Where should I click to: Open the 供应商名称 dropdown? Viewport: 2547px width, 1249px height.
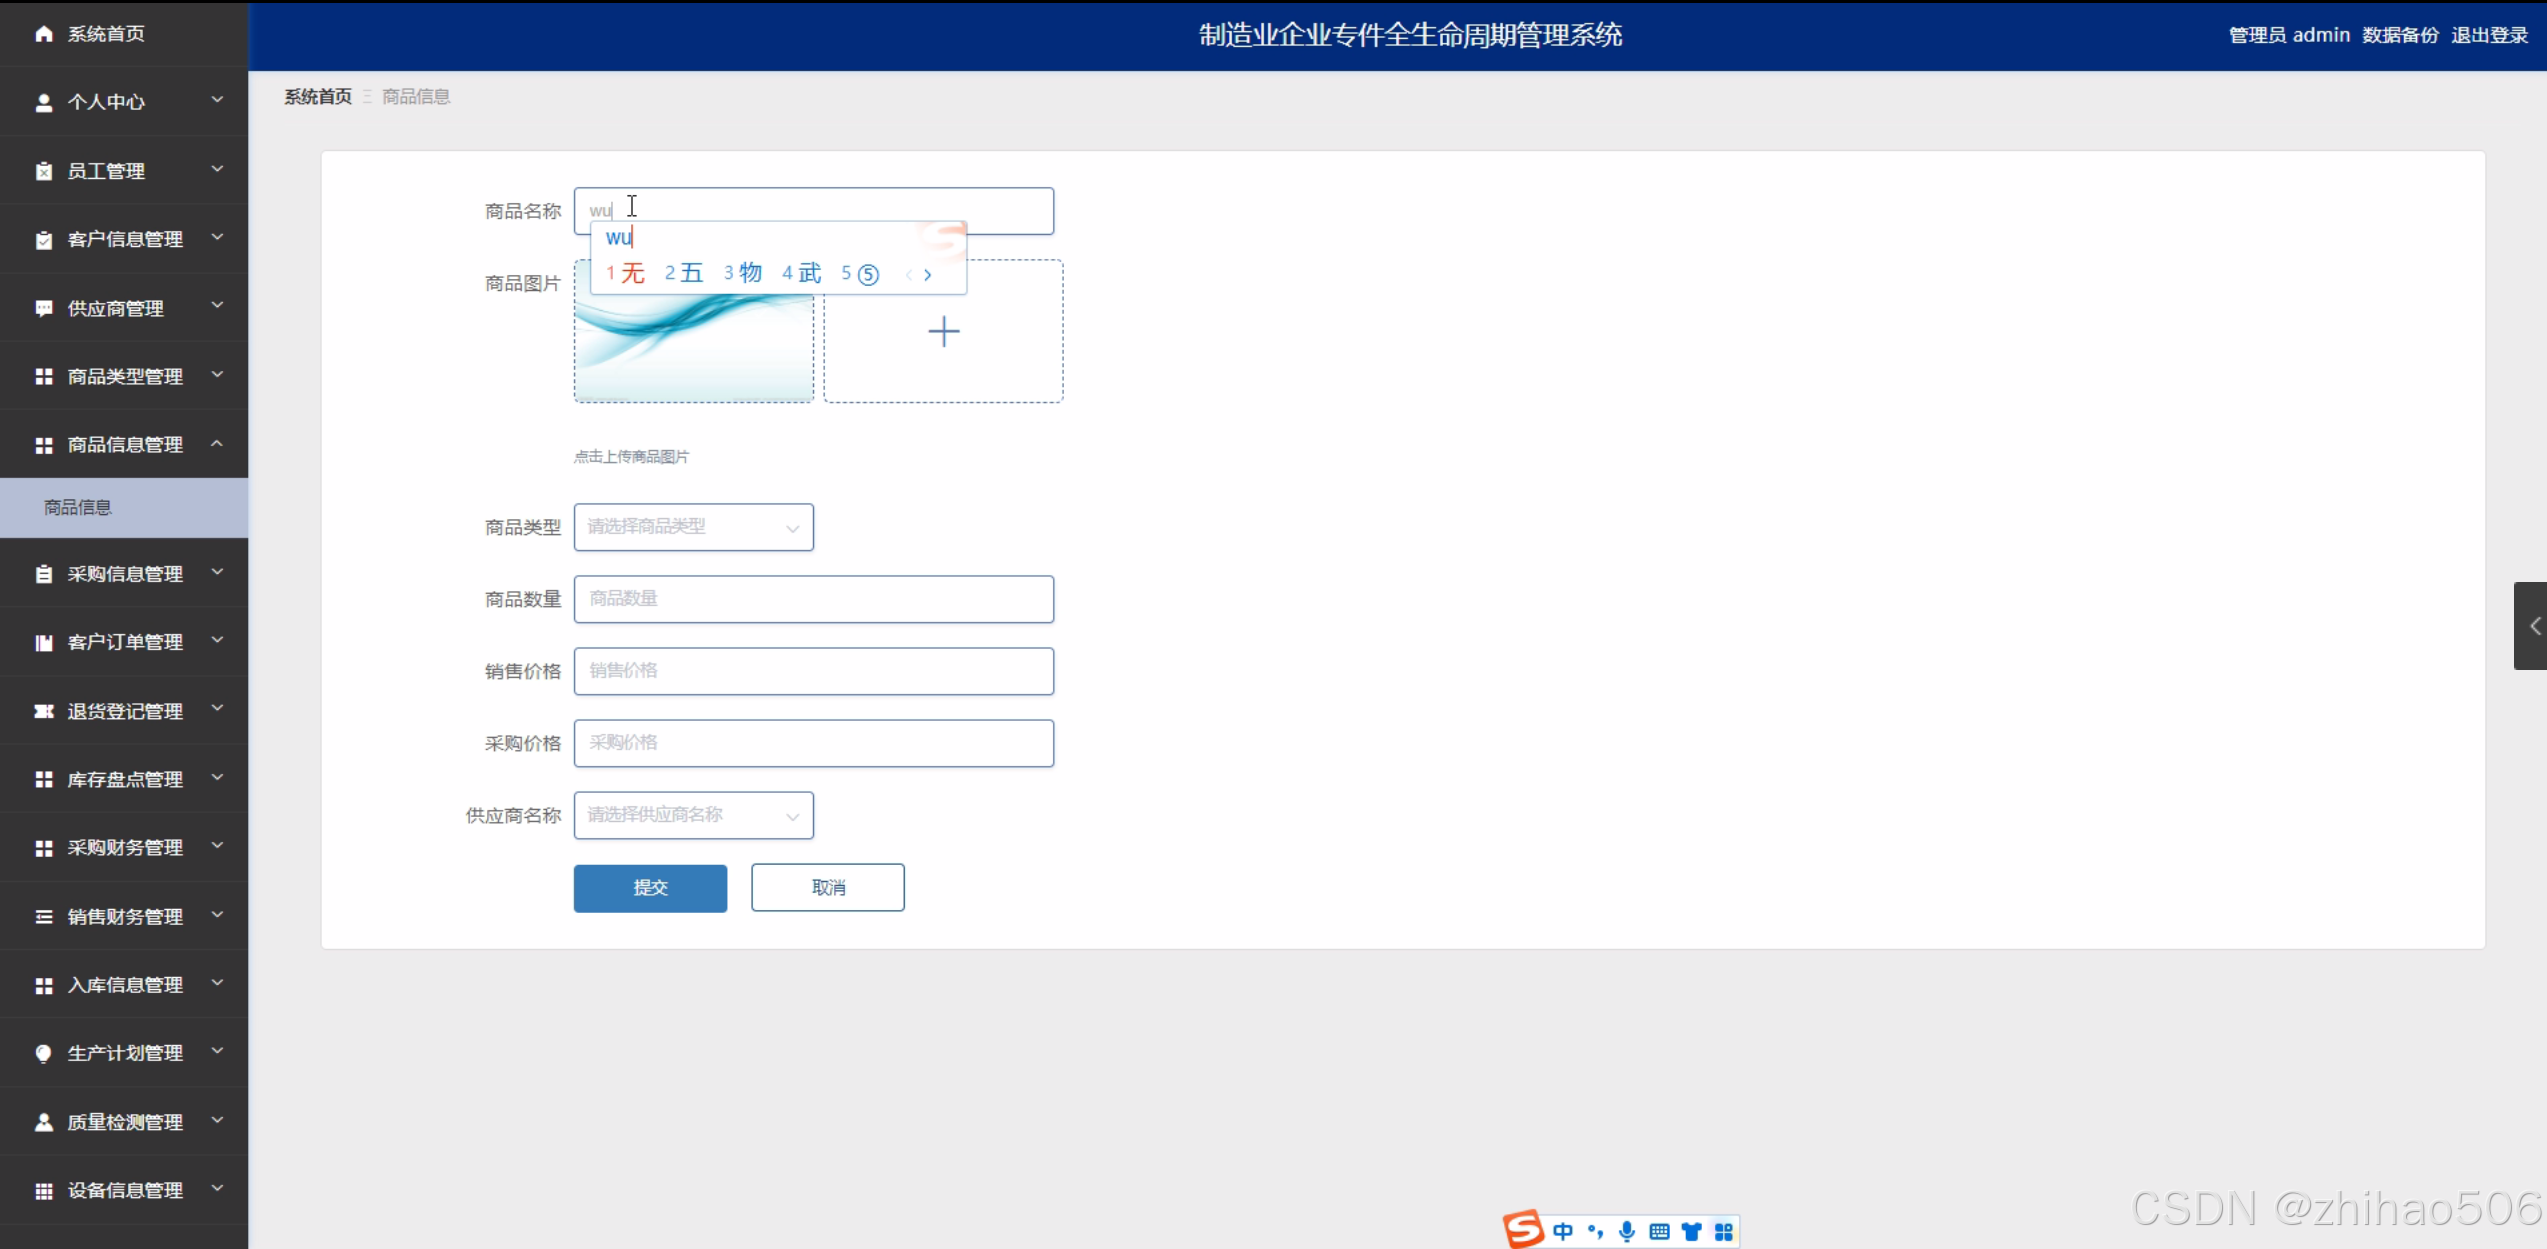pos(693,815)
